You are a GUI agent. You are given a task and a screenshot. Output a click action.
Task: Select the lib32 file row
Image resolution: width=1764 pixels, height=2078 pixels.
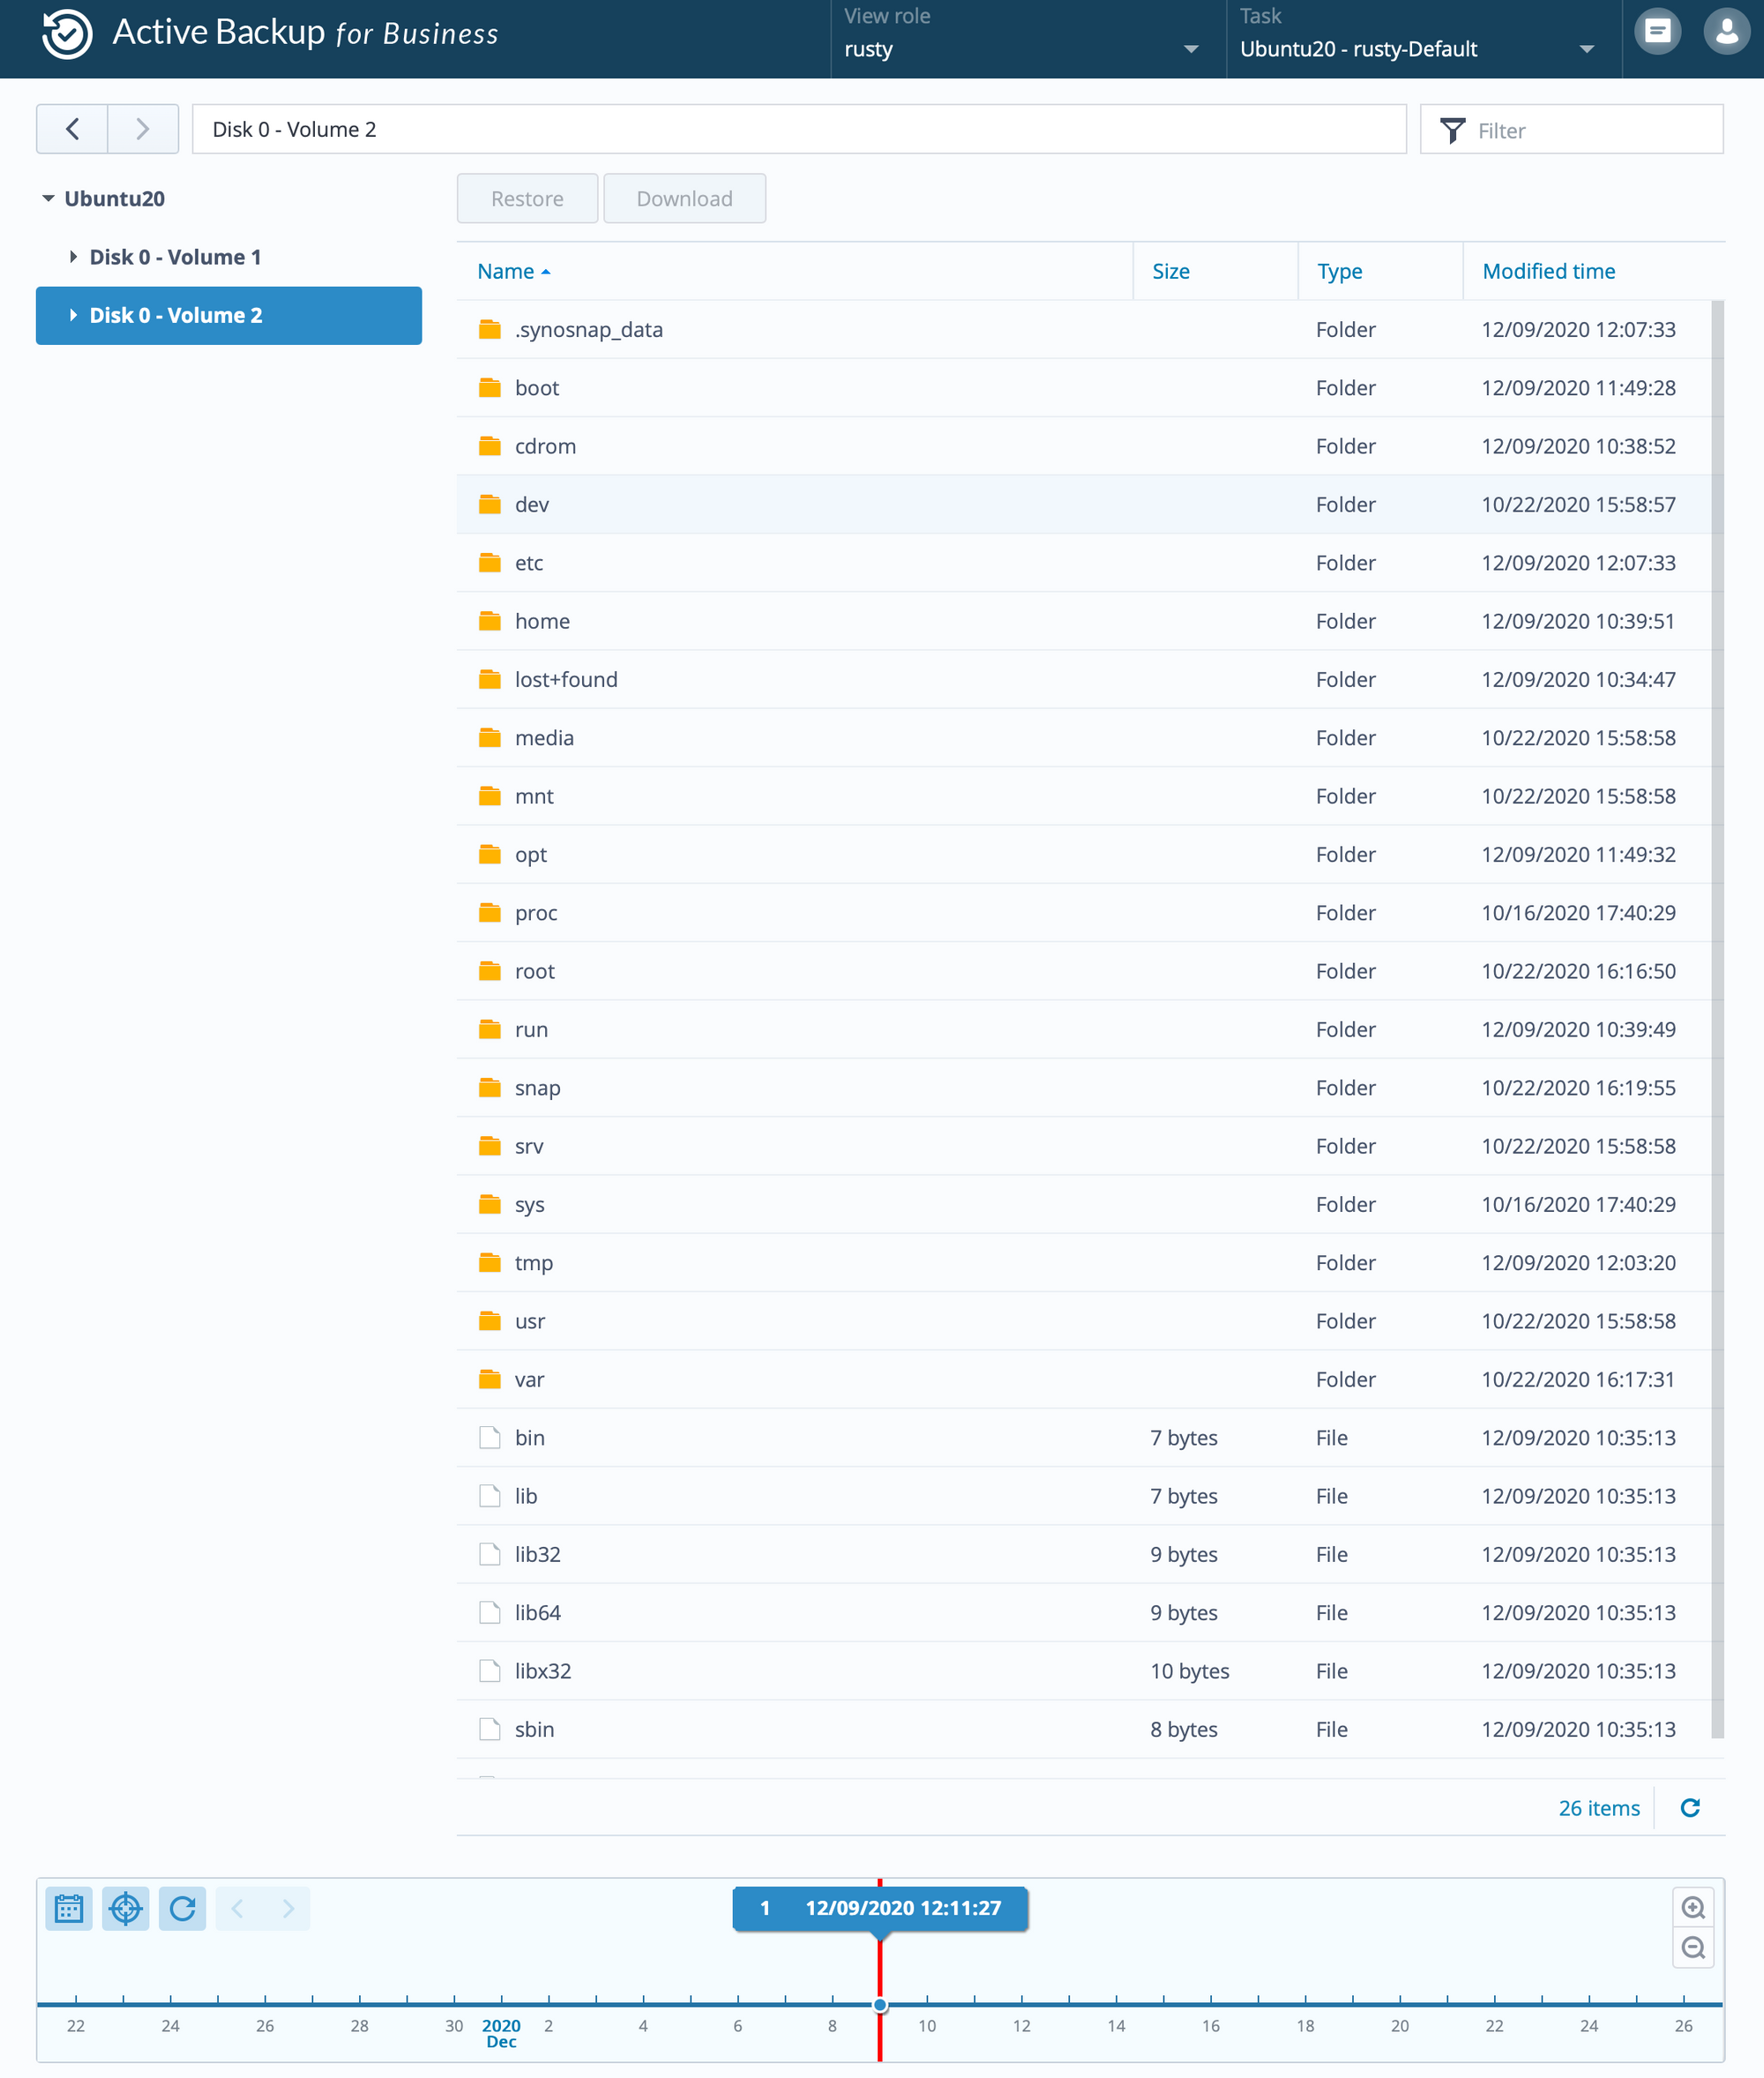(x=1084, y=1555)
